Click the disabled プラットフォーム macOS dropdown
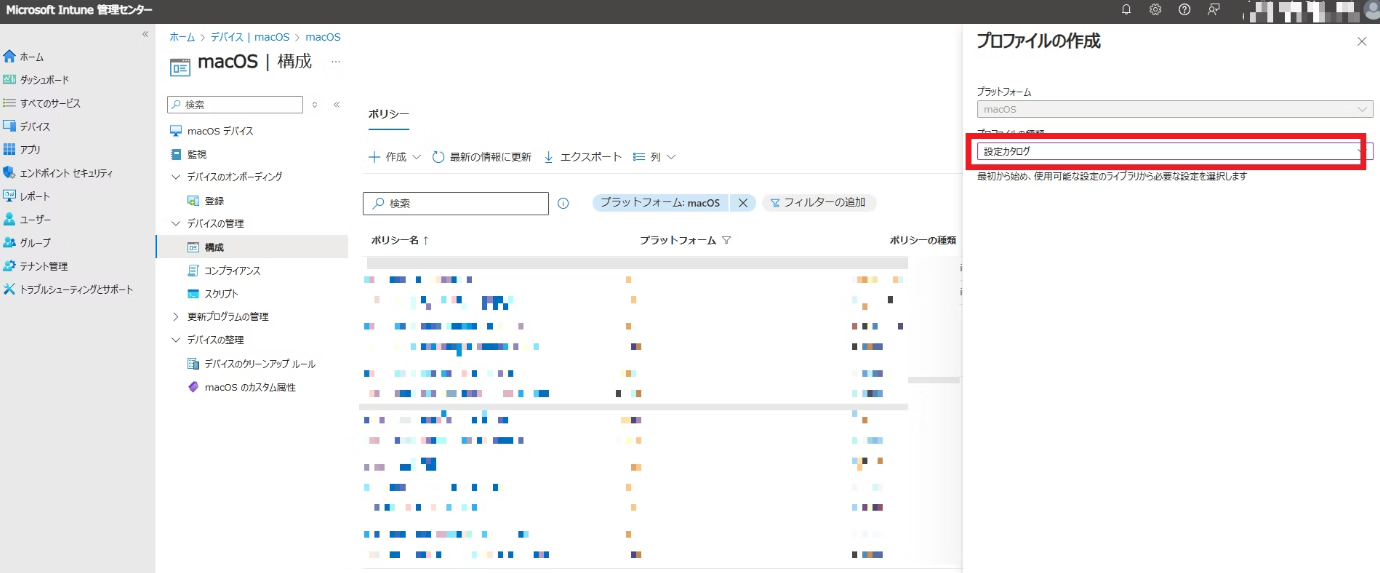Image resolution: width=1380 pixels, height=573 pixels. [1175, 109]
